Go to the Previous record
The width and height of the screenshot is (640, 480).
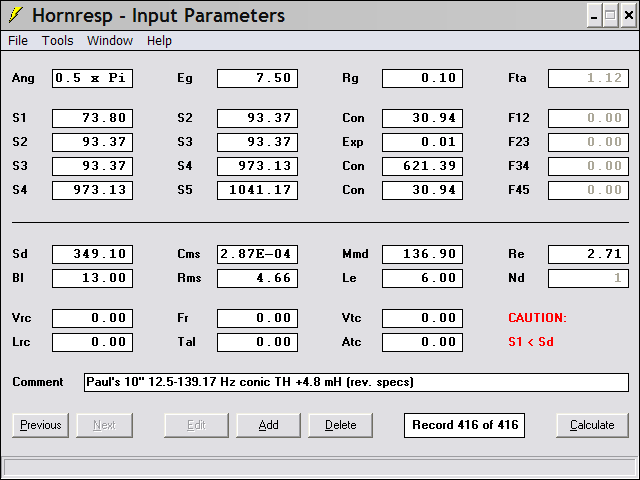coord(40,425)
